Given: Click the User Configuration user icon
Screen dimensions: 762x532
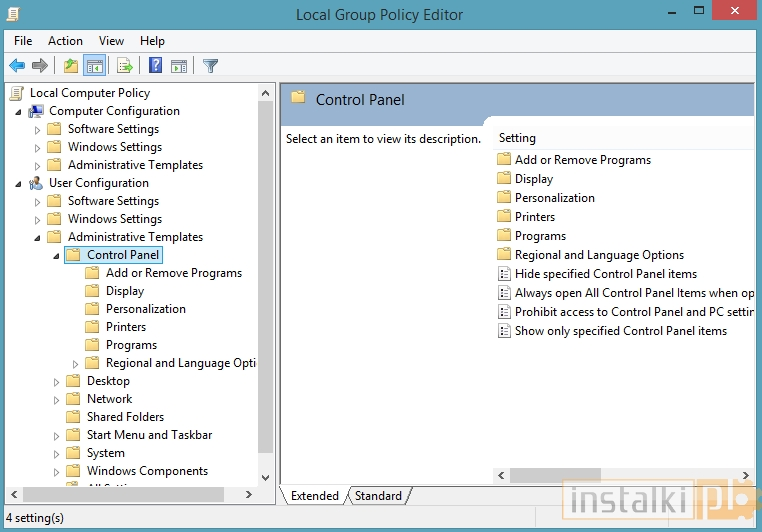Looking at the screenshot, I should [36, 183].
